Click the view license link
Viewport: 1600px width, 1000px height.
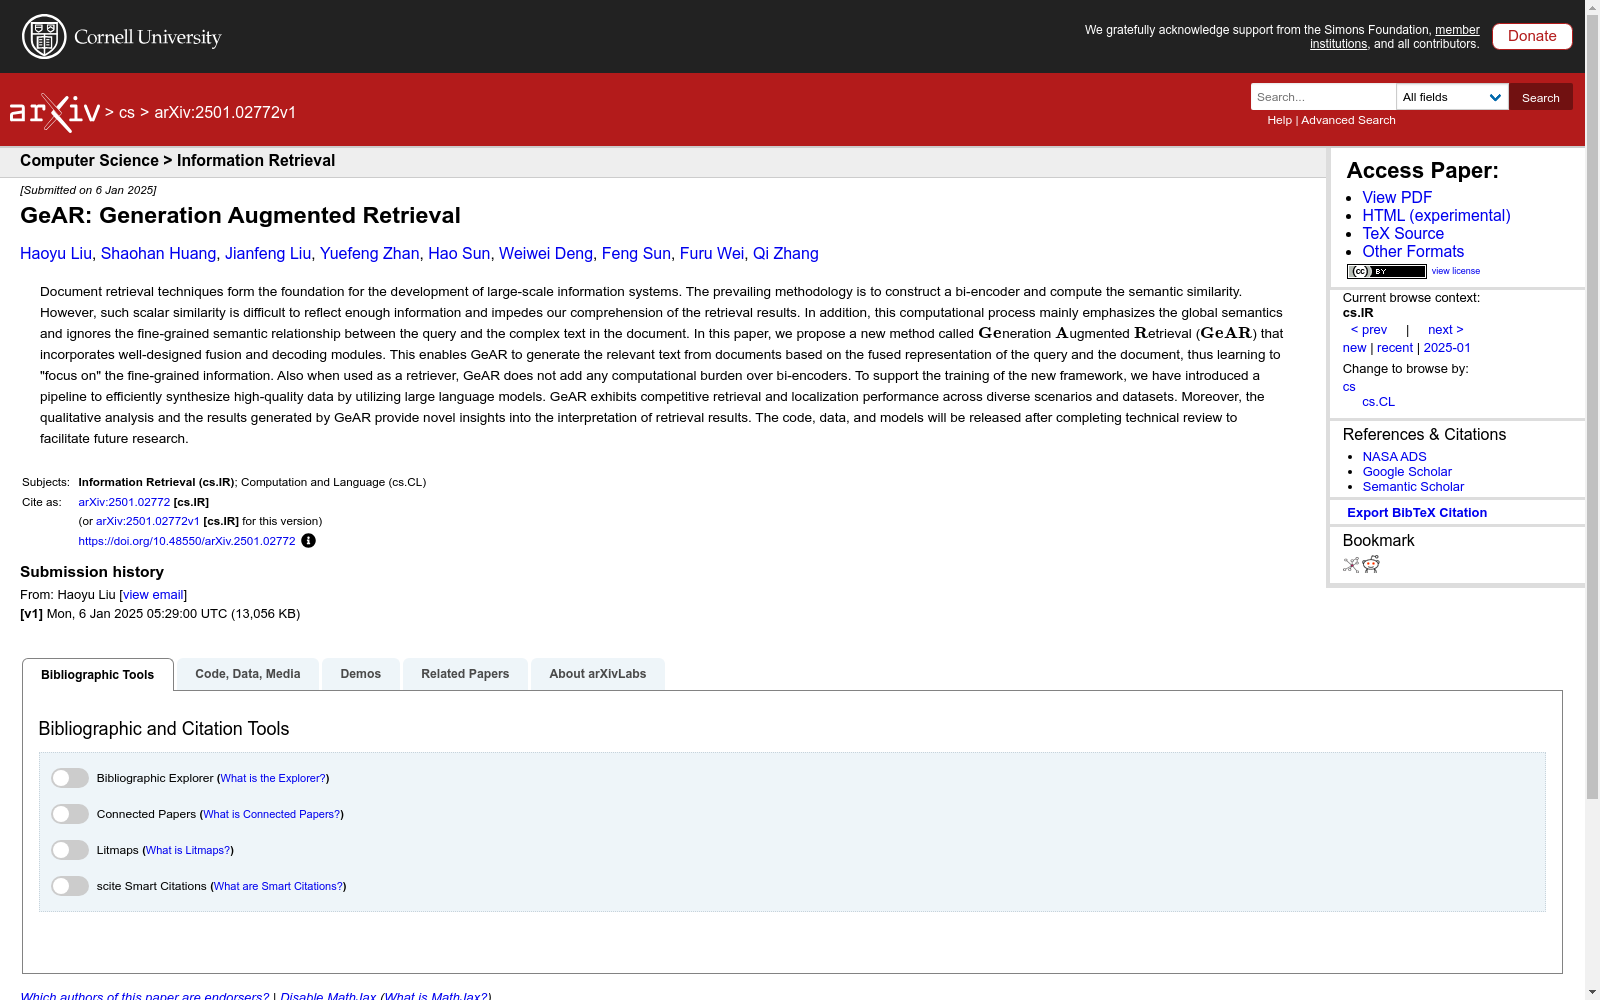tap(1456, 271)
